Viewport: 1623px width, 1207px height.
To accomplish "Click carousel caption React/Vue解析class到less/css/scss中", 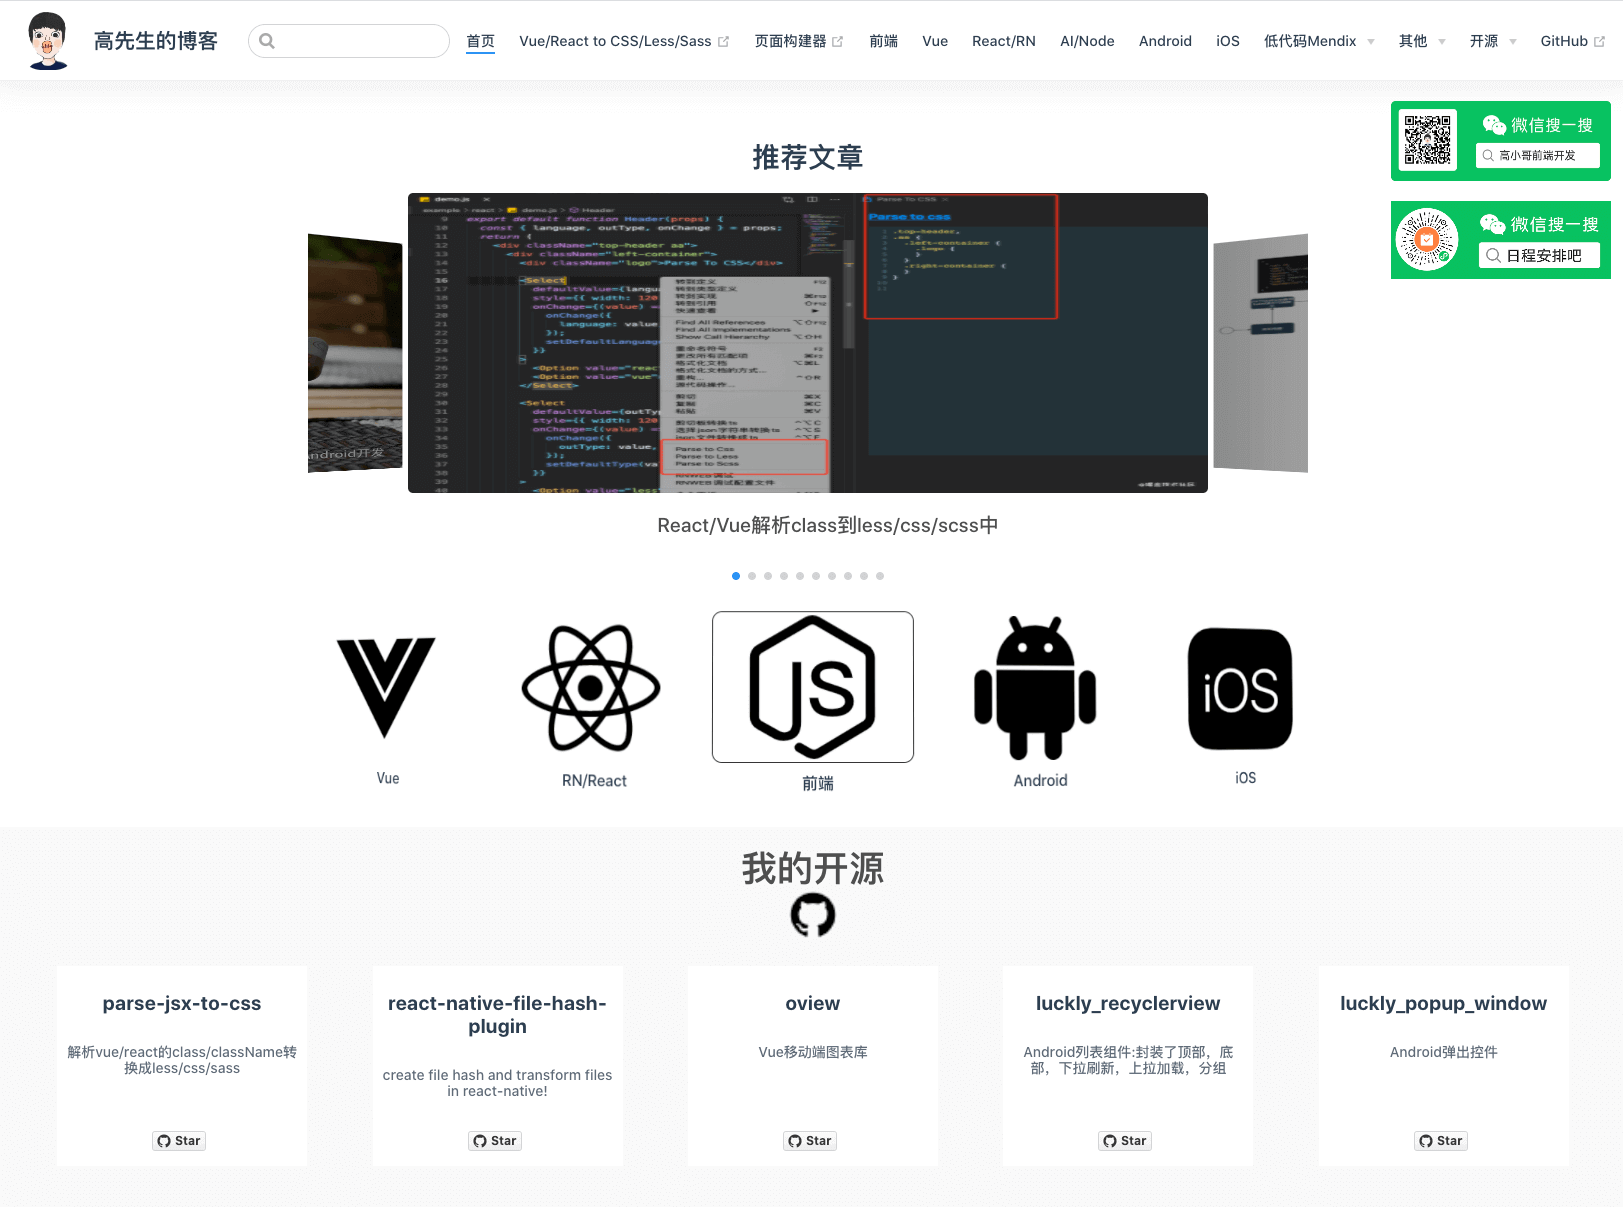I will coord(827,525).
